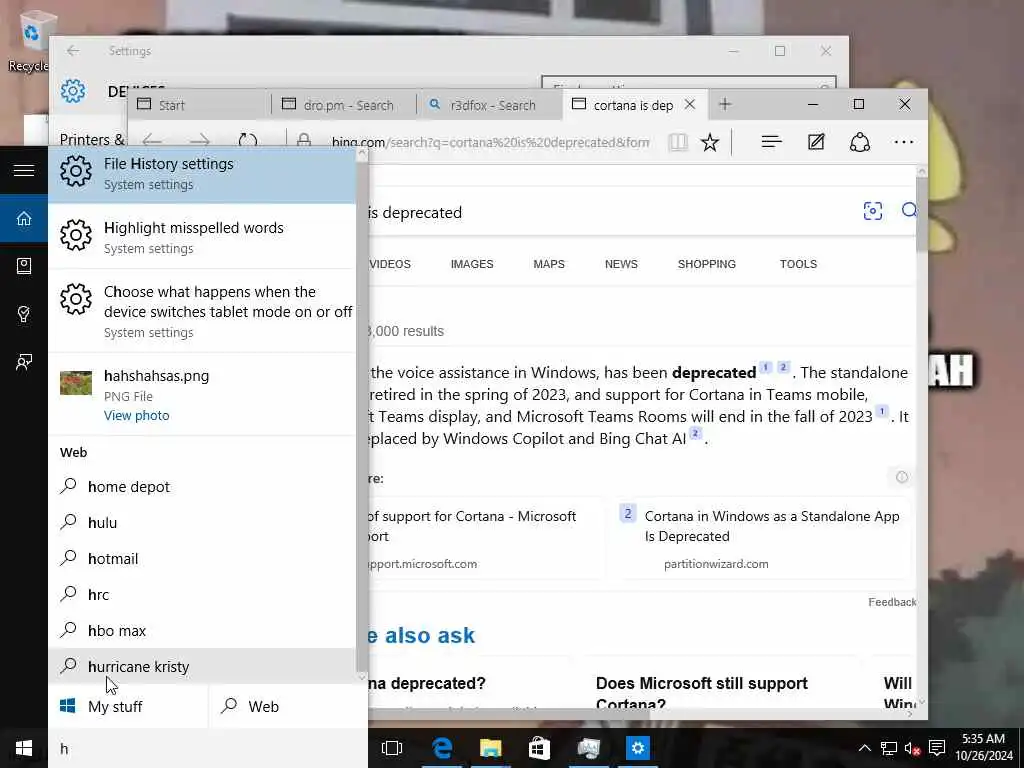Open the Bing TOOLS menu
The width and height of the screenshot is (1024, 768).
pyautogui.click(x=798, y=264)
